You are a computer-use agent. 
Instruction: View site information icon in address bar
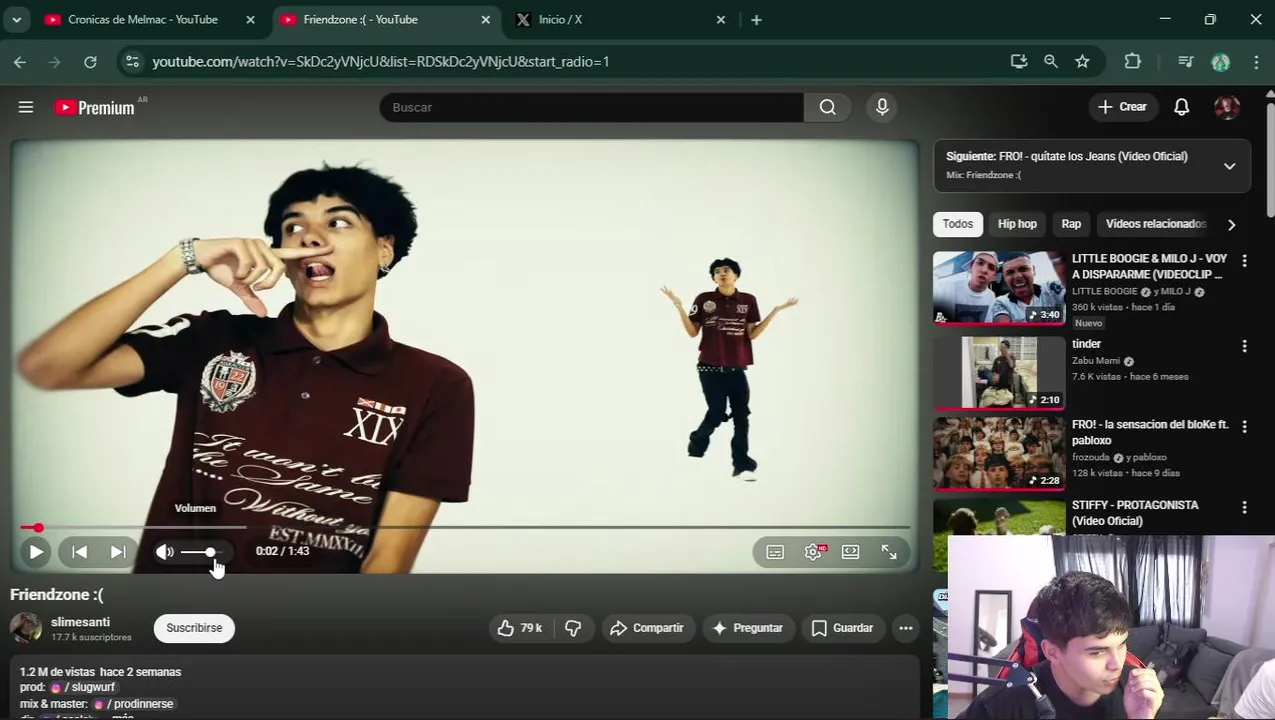click(132, 62)
